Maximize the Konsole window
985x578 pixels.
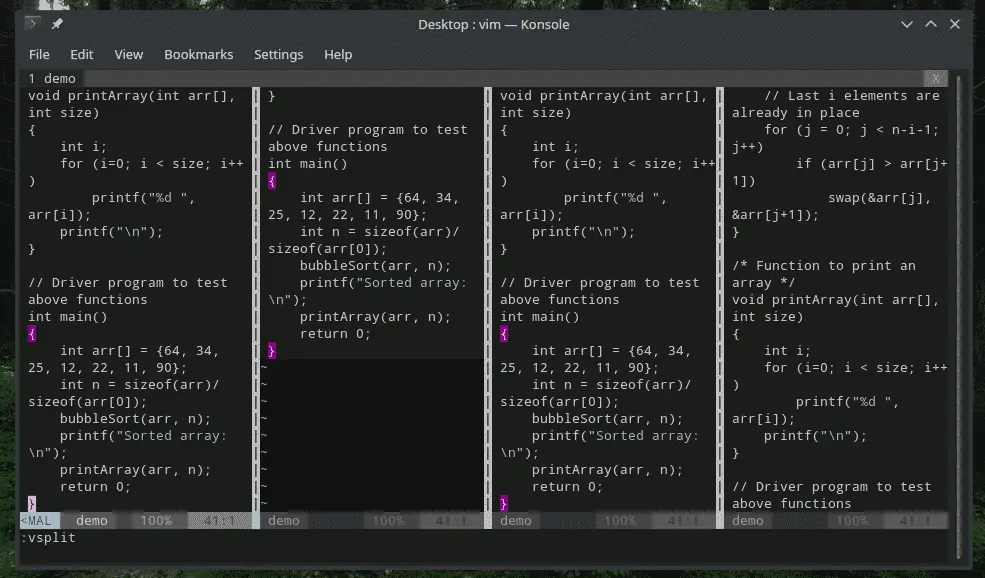click(931, 24)
